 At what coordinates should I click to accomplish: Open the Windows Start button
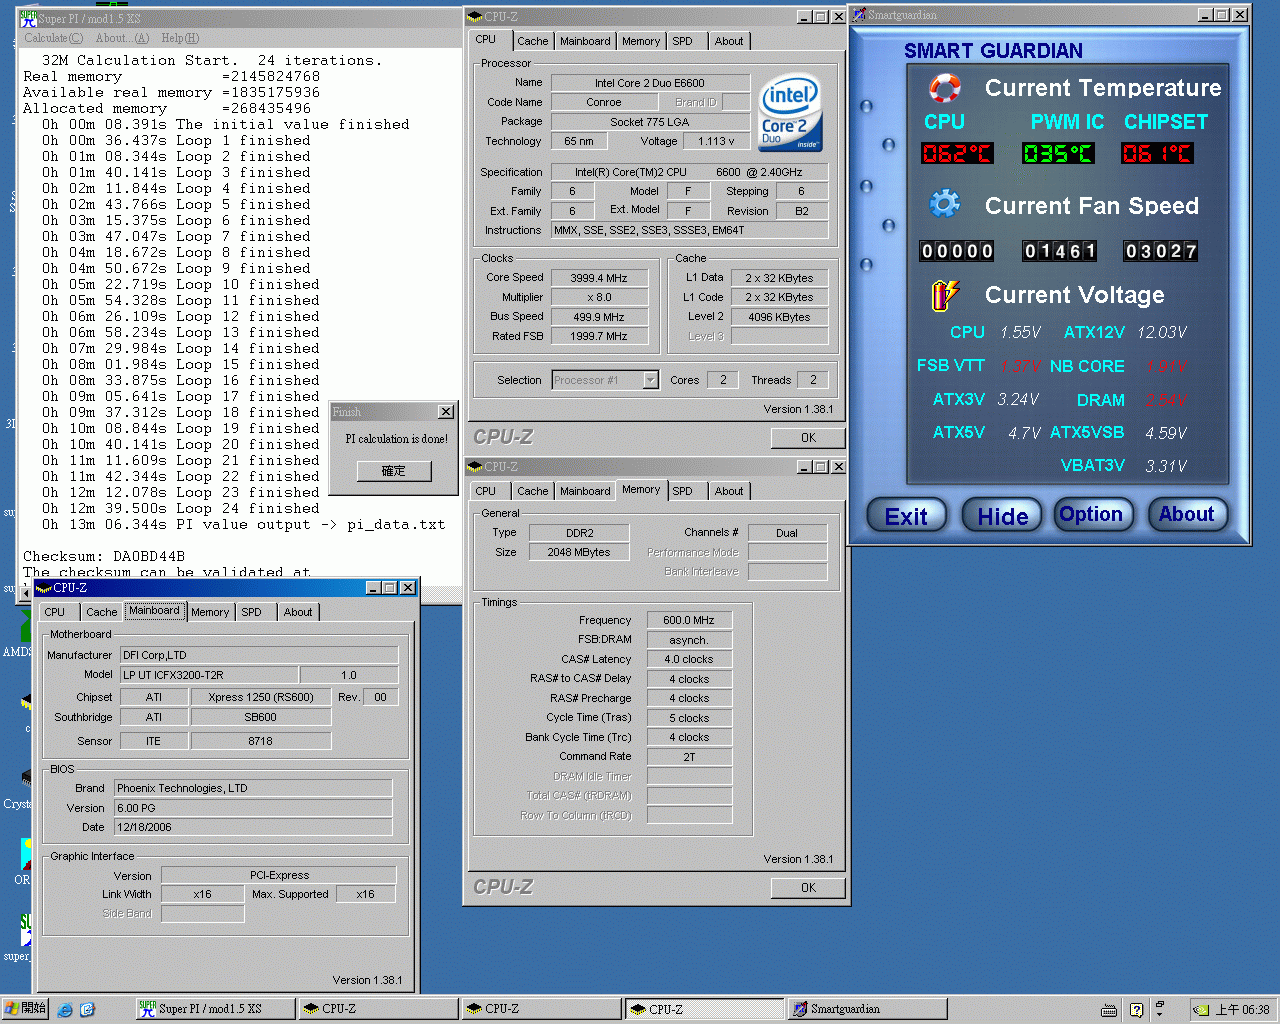pyautogui.click(x=25, y=1008)
